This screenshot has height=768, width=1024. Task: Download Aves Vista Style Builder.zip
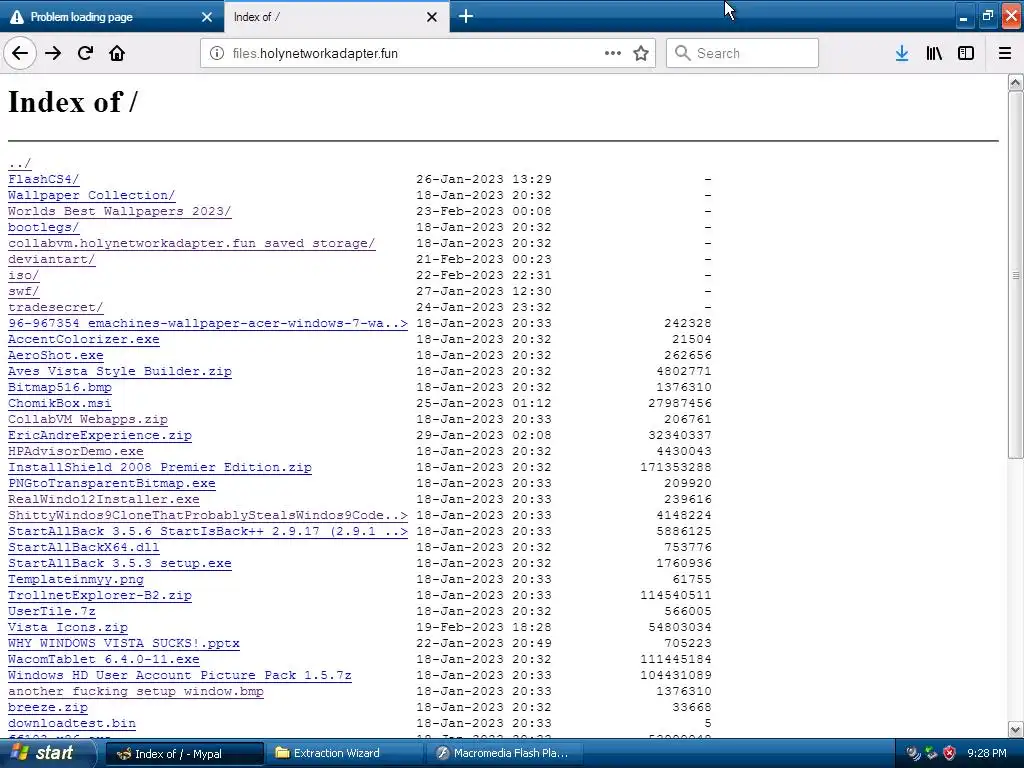pos(120,371)
